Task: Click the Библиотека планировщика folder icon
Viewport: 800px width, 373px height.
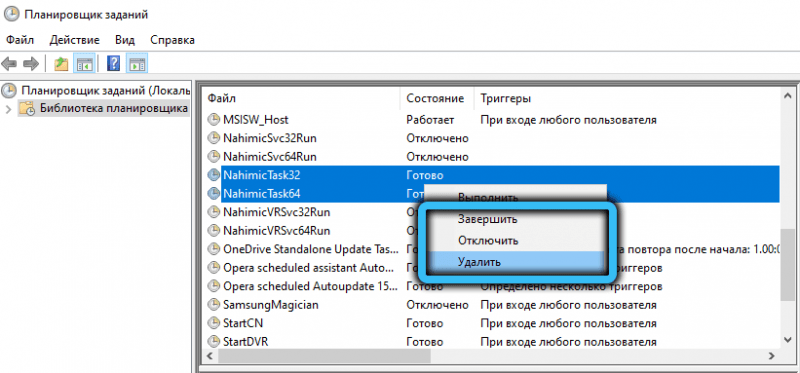Action: point(27,108)
